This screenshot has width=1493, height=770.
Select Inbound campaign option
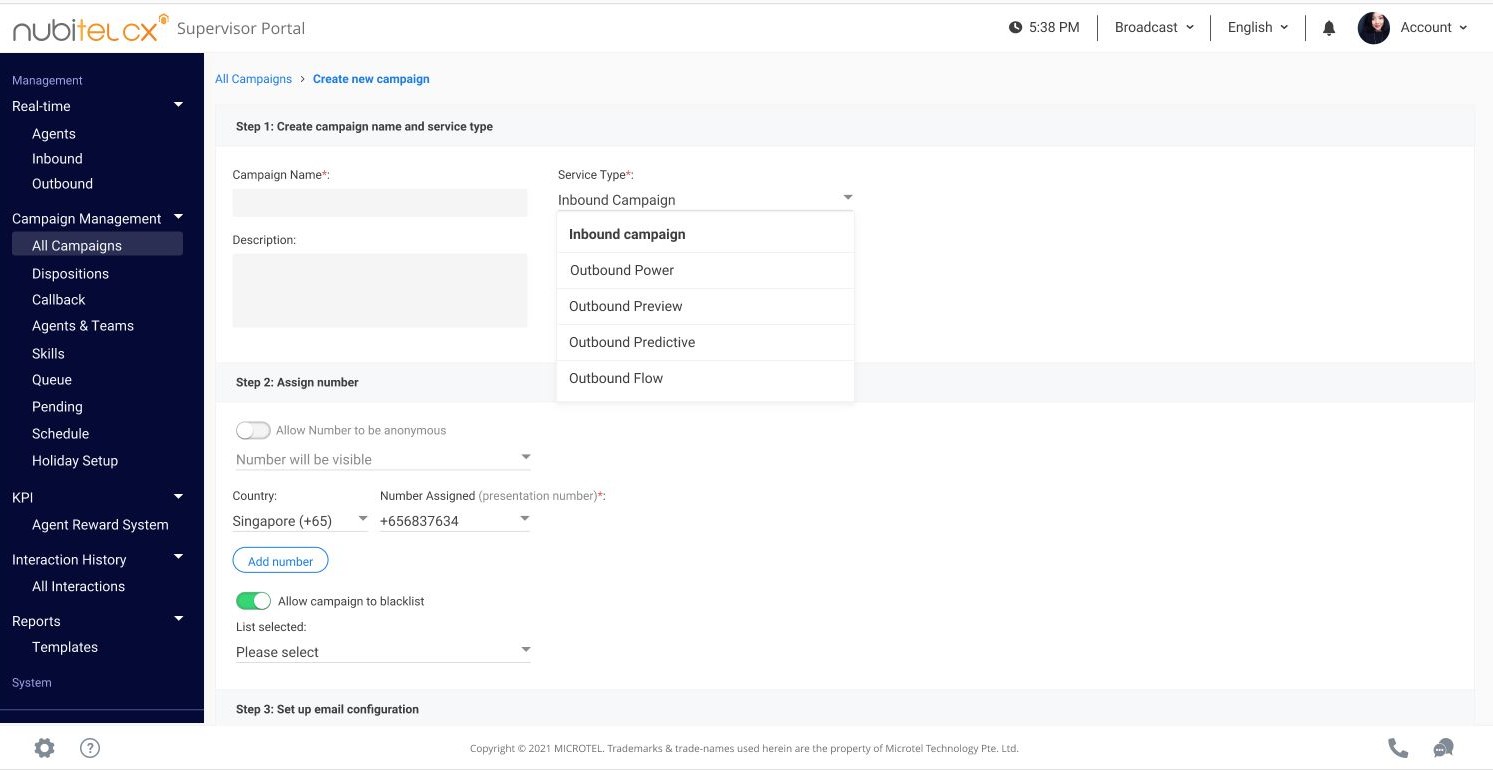click(x=705, y=234)
